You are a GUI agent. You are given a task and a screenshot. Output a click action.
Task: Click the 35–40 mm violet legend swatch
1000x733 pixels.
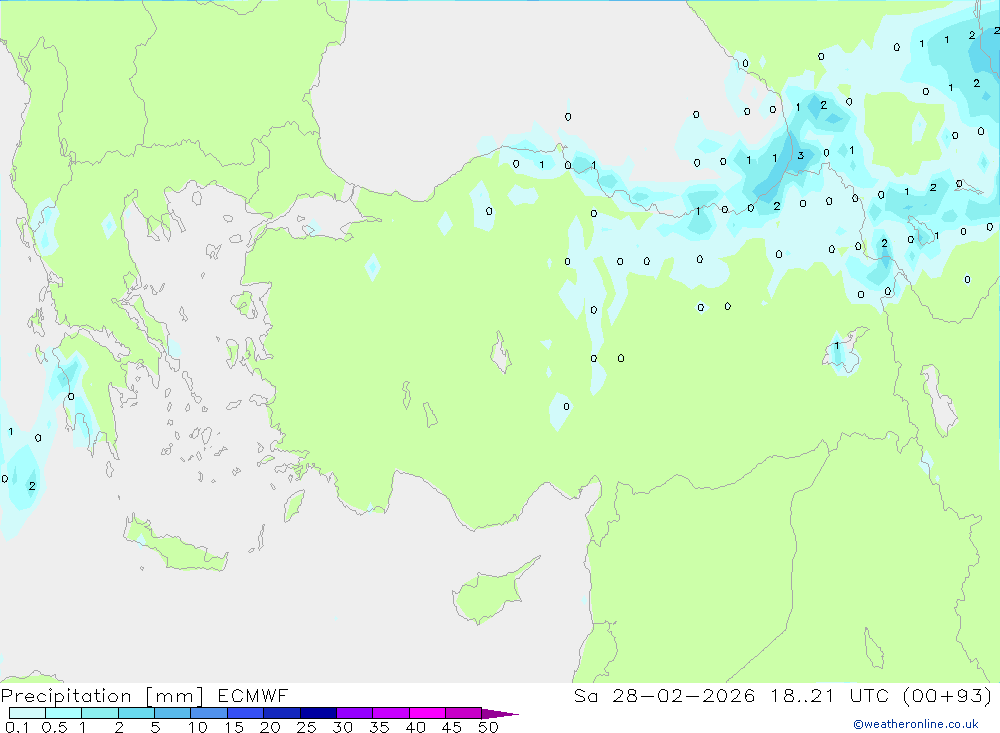tap(390, 713)
